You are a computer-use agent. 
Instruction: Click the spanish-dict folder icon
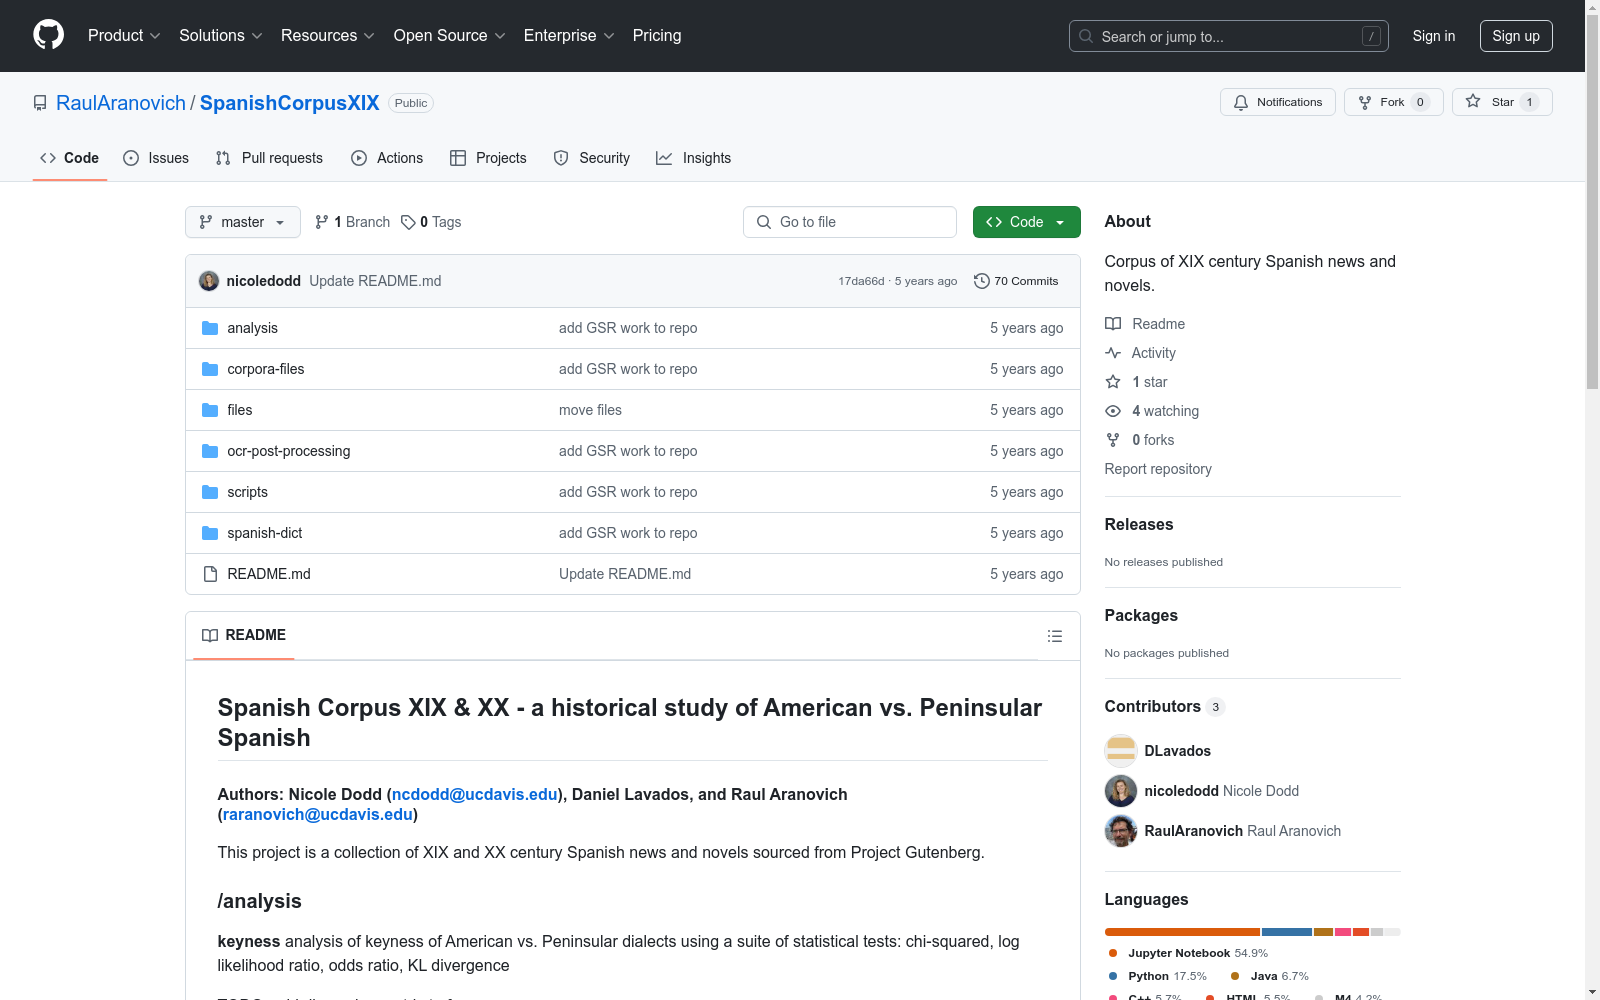tap(210, 533)
